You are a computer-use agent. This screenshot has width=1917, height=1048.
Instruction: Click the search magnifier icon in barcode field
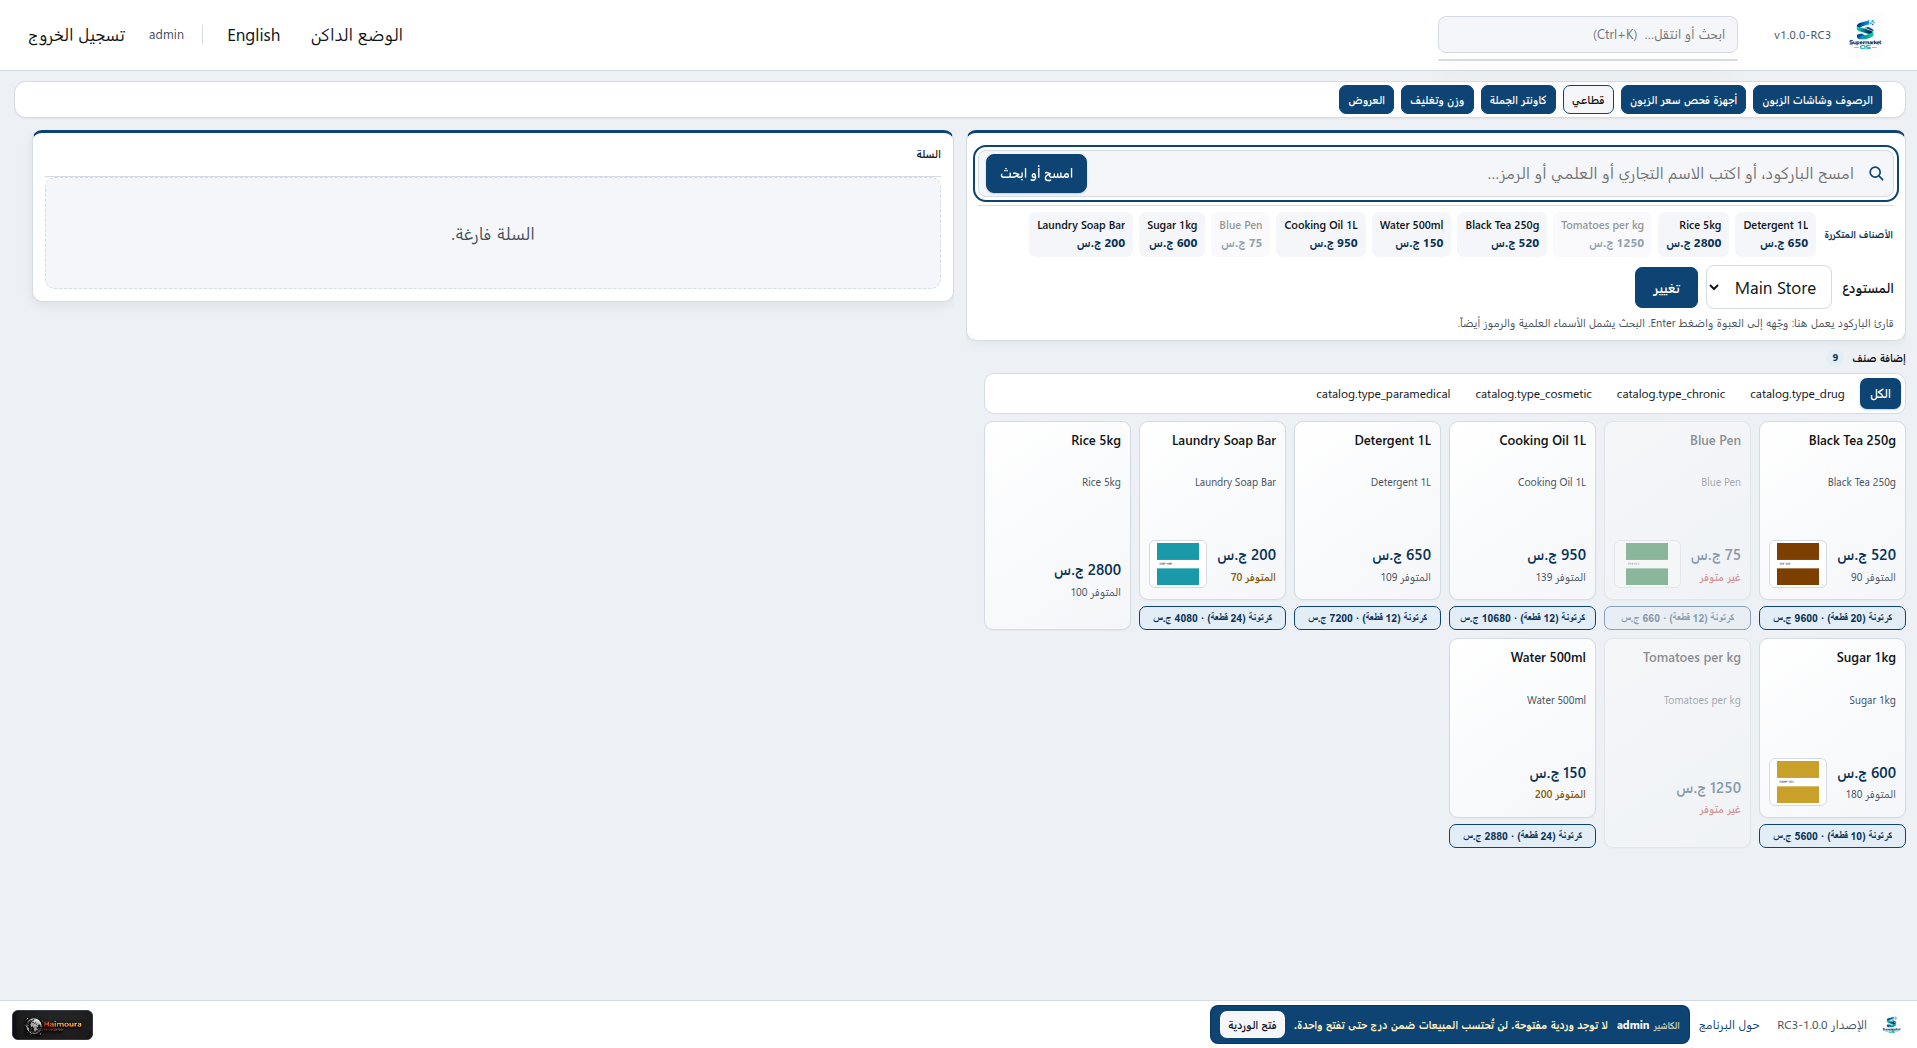pyautogui.click(x=1876, y=174)
